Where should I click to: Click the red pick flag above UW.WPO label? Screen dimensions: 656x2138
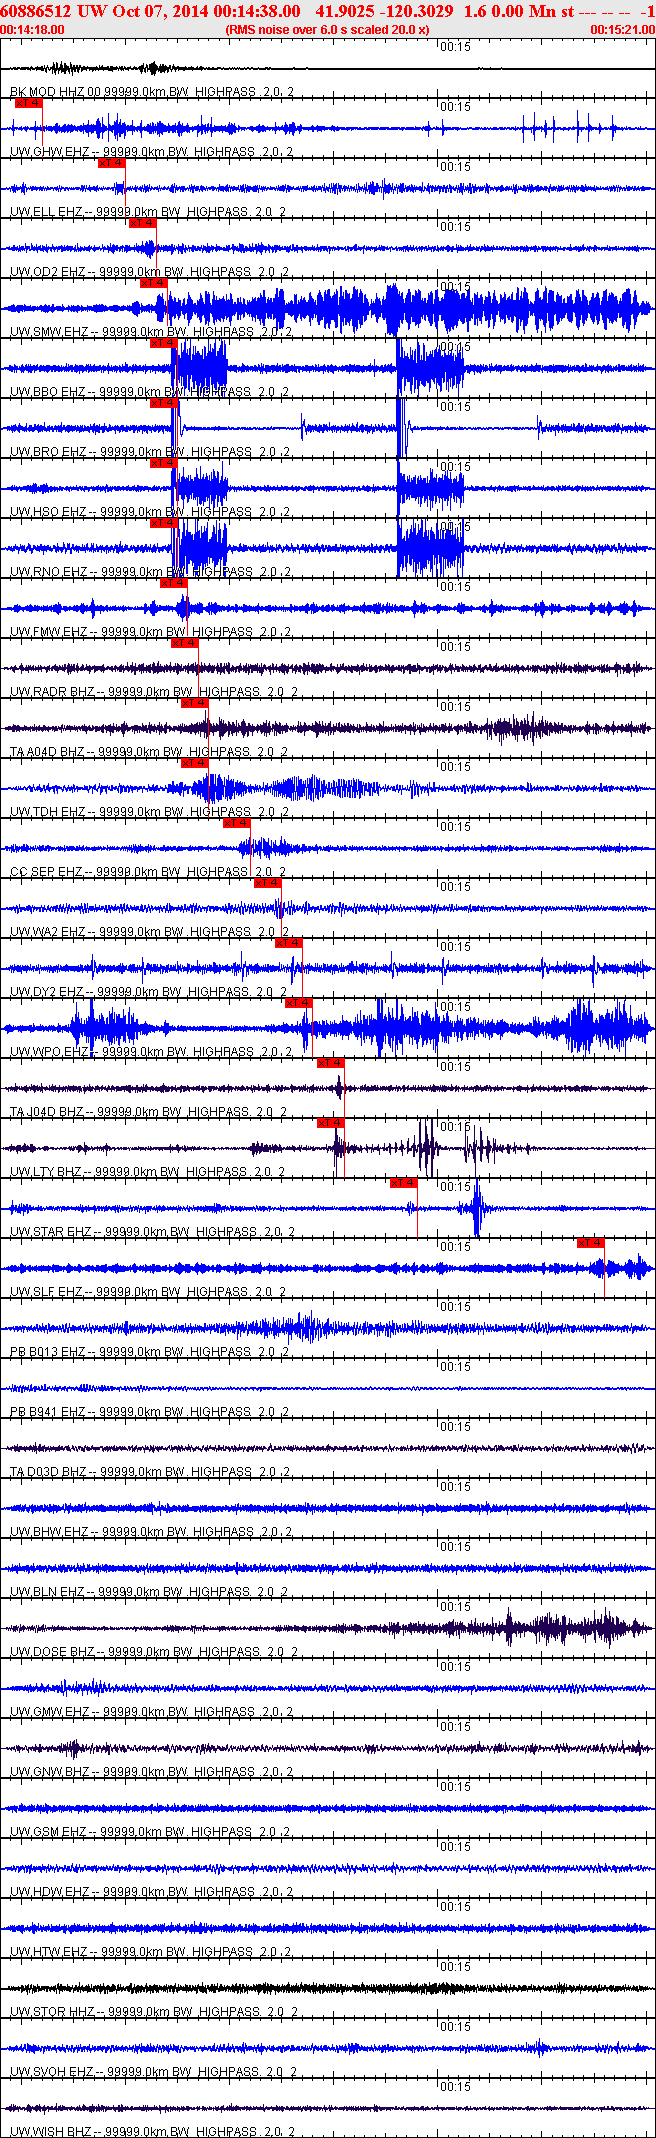[x=298, y=1002]
